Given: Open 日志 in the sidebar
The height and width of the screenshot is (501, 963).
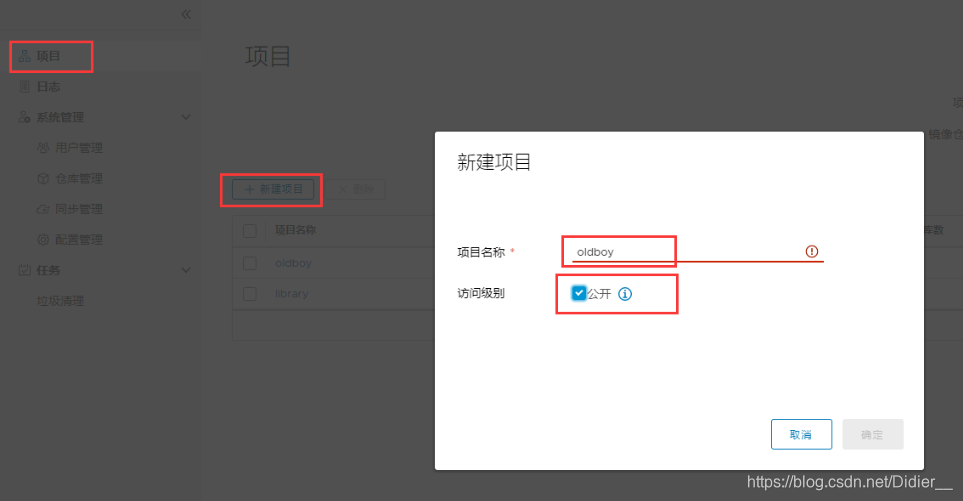Looking at the screenshot, I should coord(48,87).
